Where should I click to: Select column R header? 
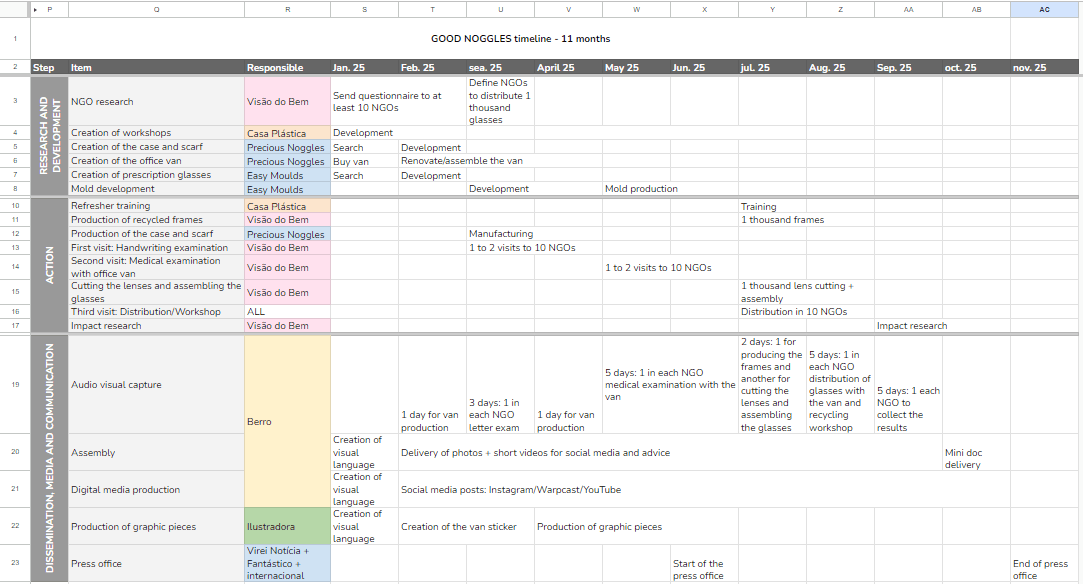click(x=287, y=9)
